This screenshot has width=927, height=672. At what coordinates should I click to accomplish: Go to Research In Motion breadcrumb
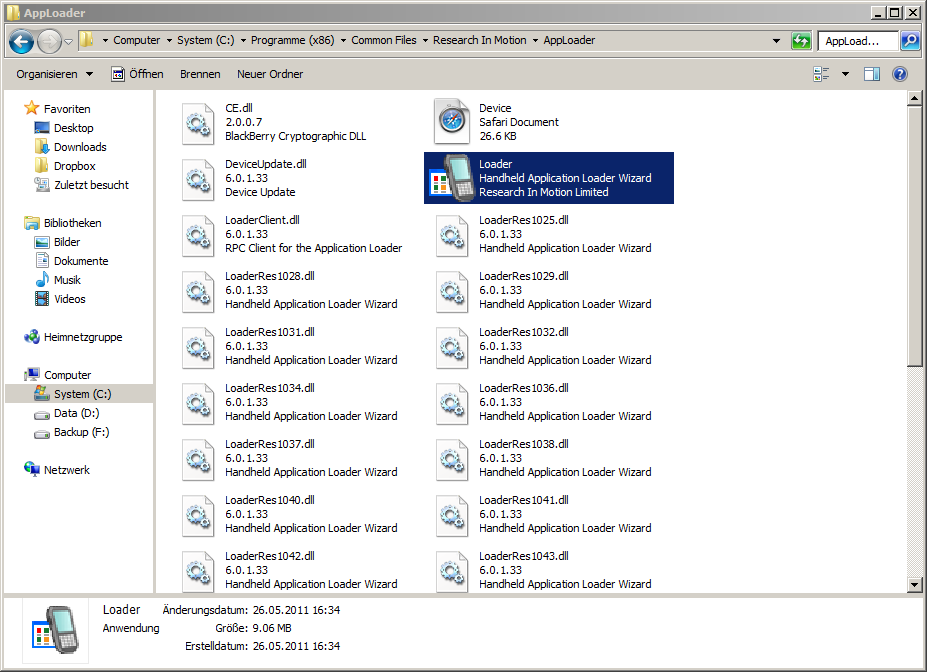(479, 40)
